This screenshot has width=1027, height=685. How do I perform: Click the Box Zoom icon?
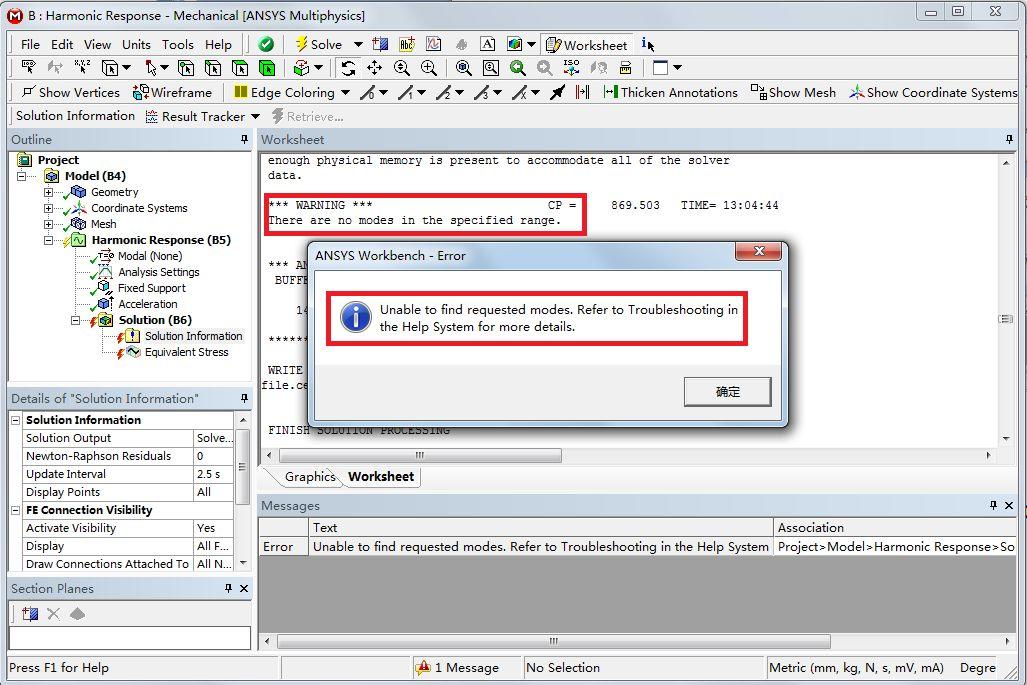491,68
